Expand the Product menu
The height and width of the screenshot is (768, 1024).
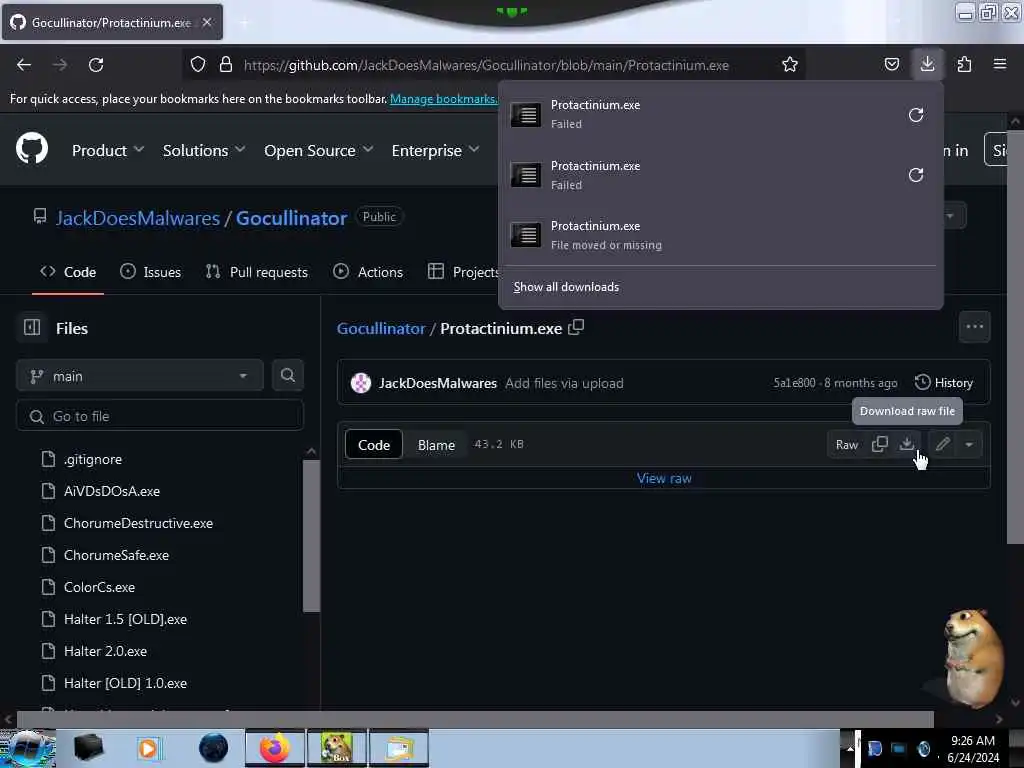coord(108,150)
